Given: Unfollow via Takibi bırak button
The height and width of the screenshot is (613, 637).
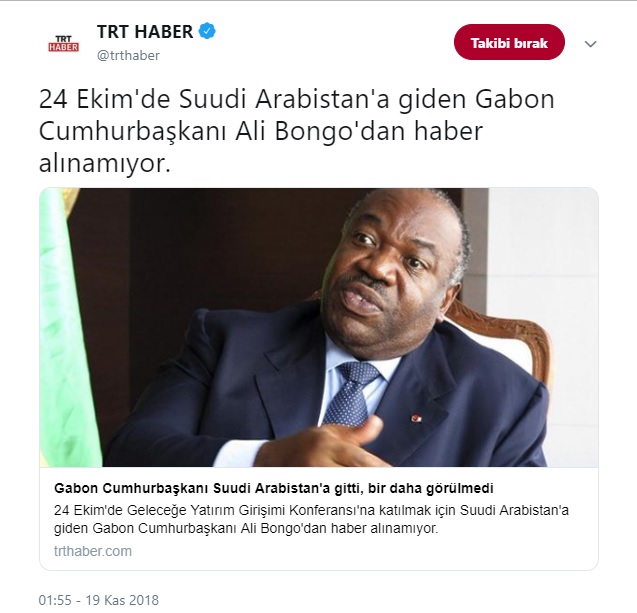Looking at the screenshot, I should pyautogui.click(x=509, y=42).
